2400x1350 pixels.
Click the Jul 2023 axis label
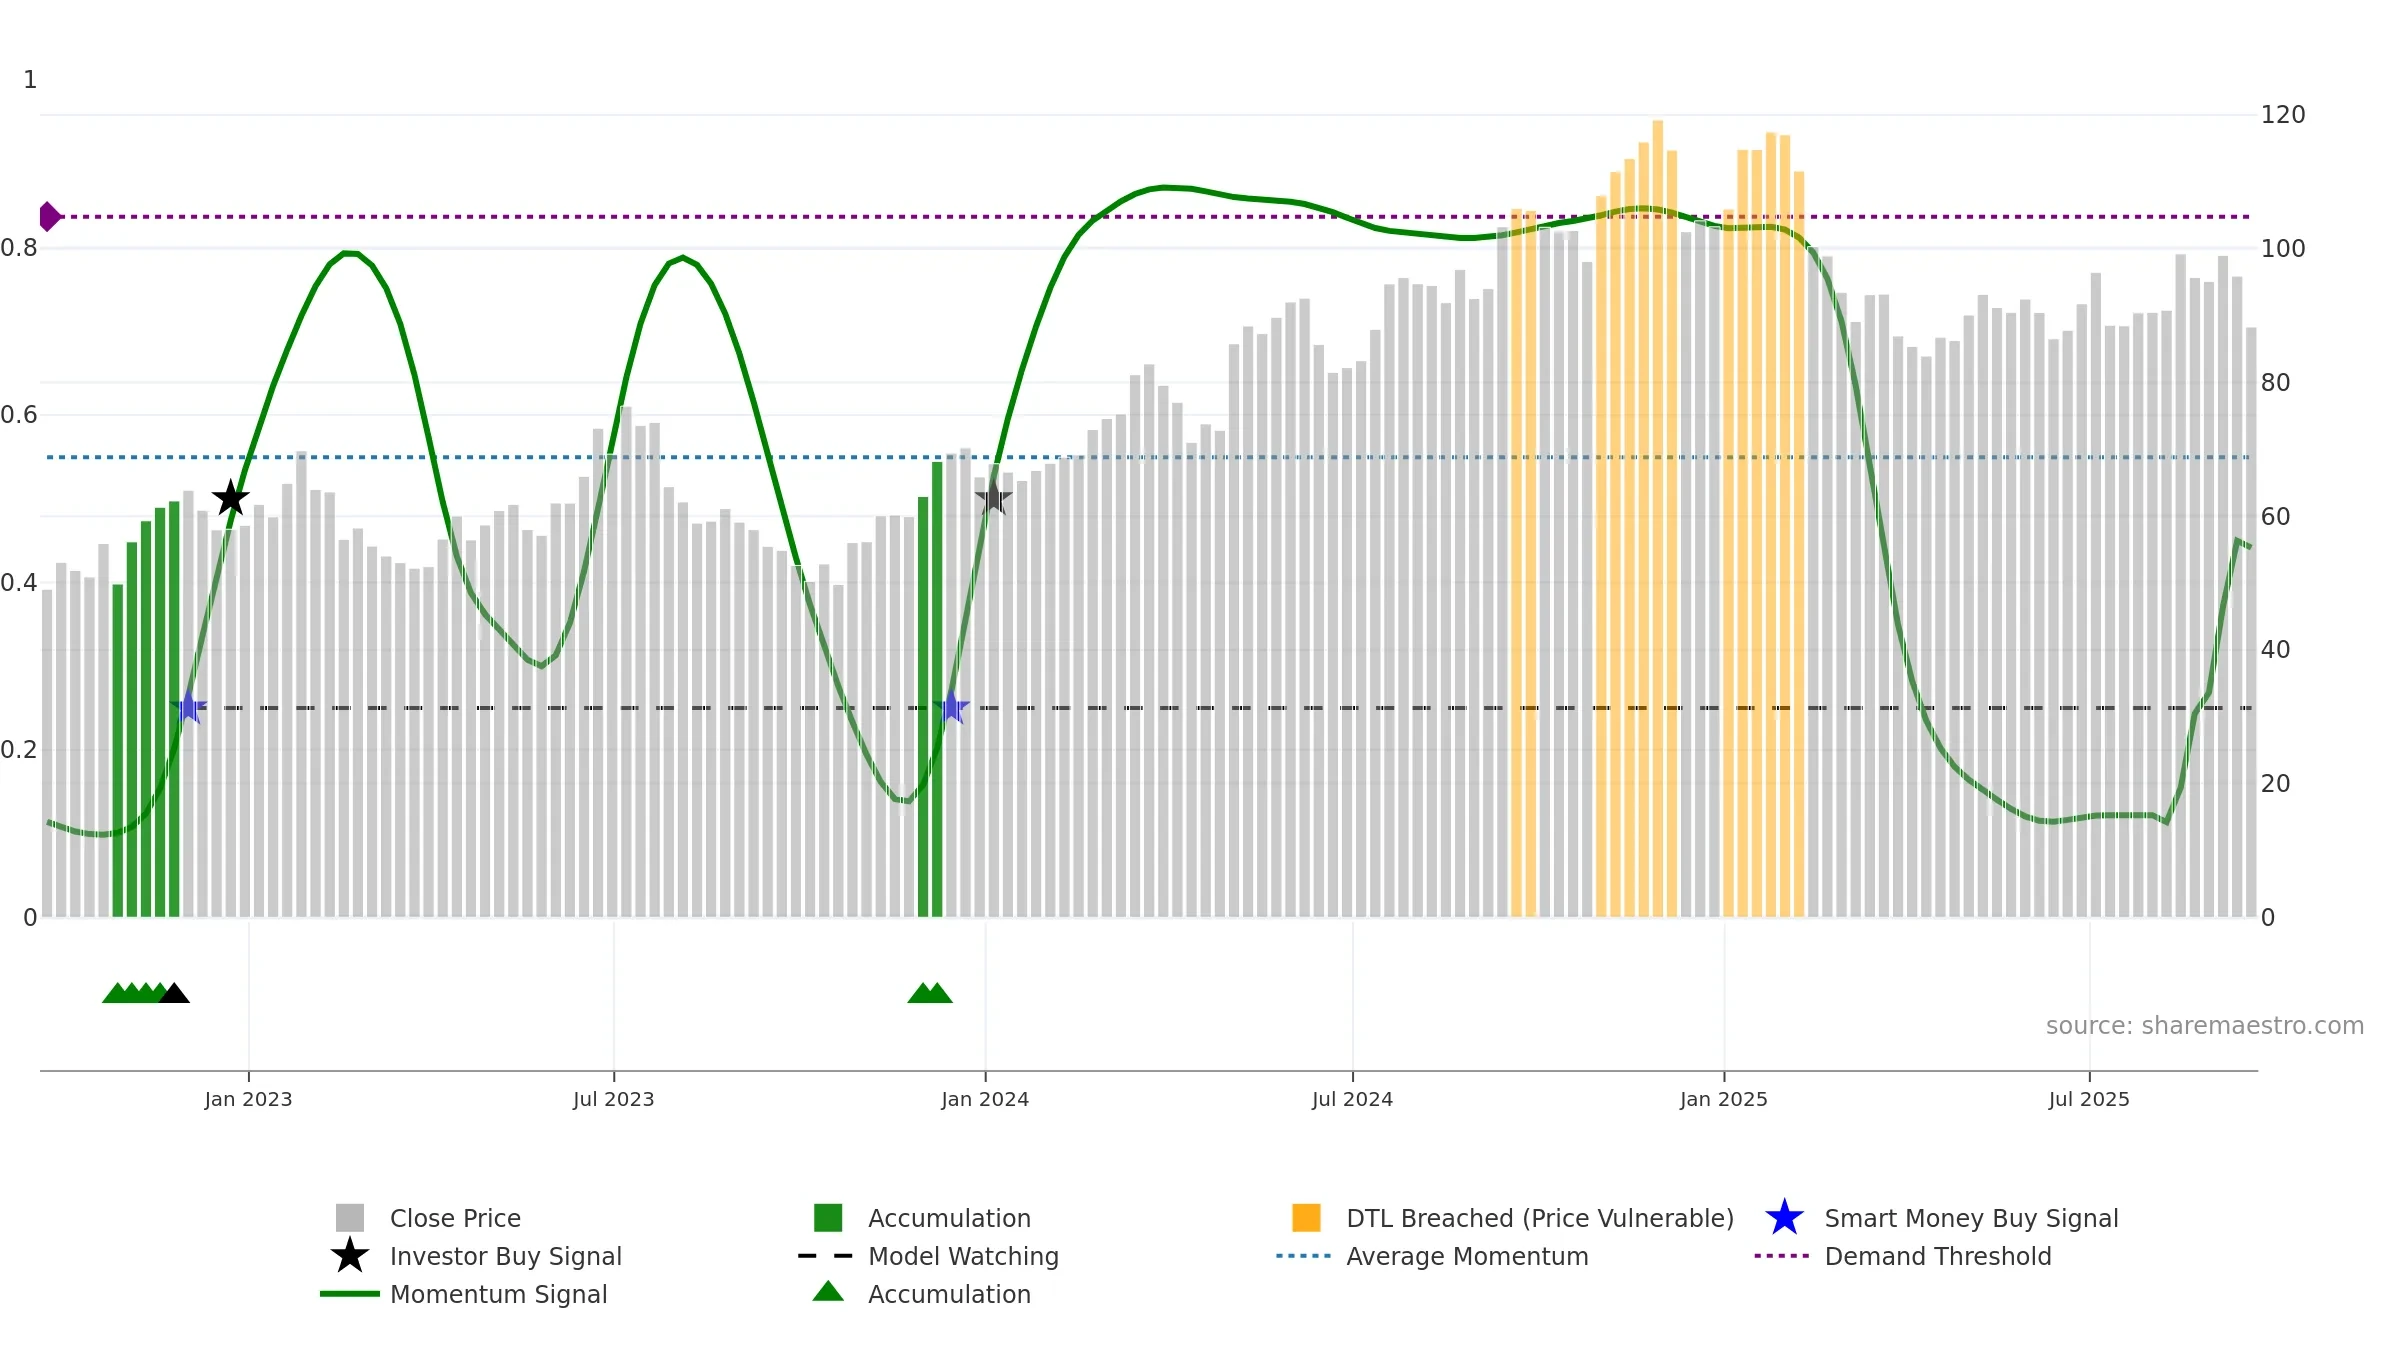pyautogui.click(x=613, y=1099)
